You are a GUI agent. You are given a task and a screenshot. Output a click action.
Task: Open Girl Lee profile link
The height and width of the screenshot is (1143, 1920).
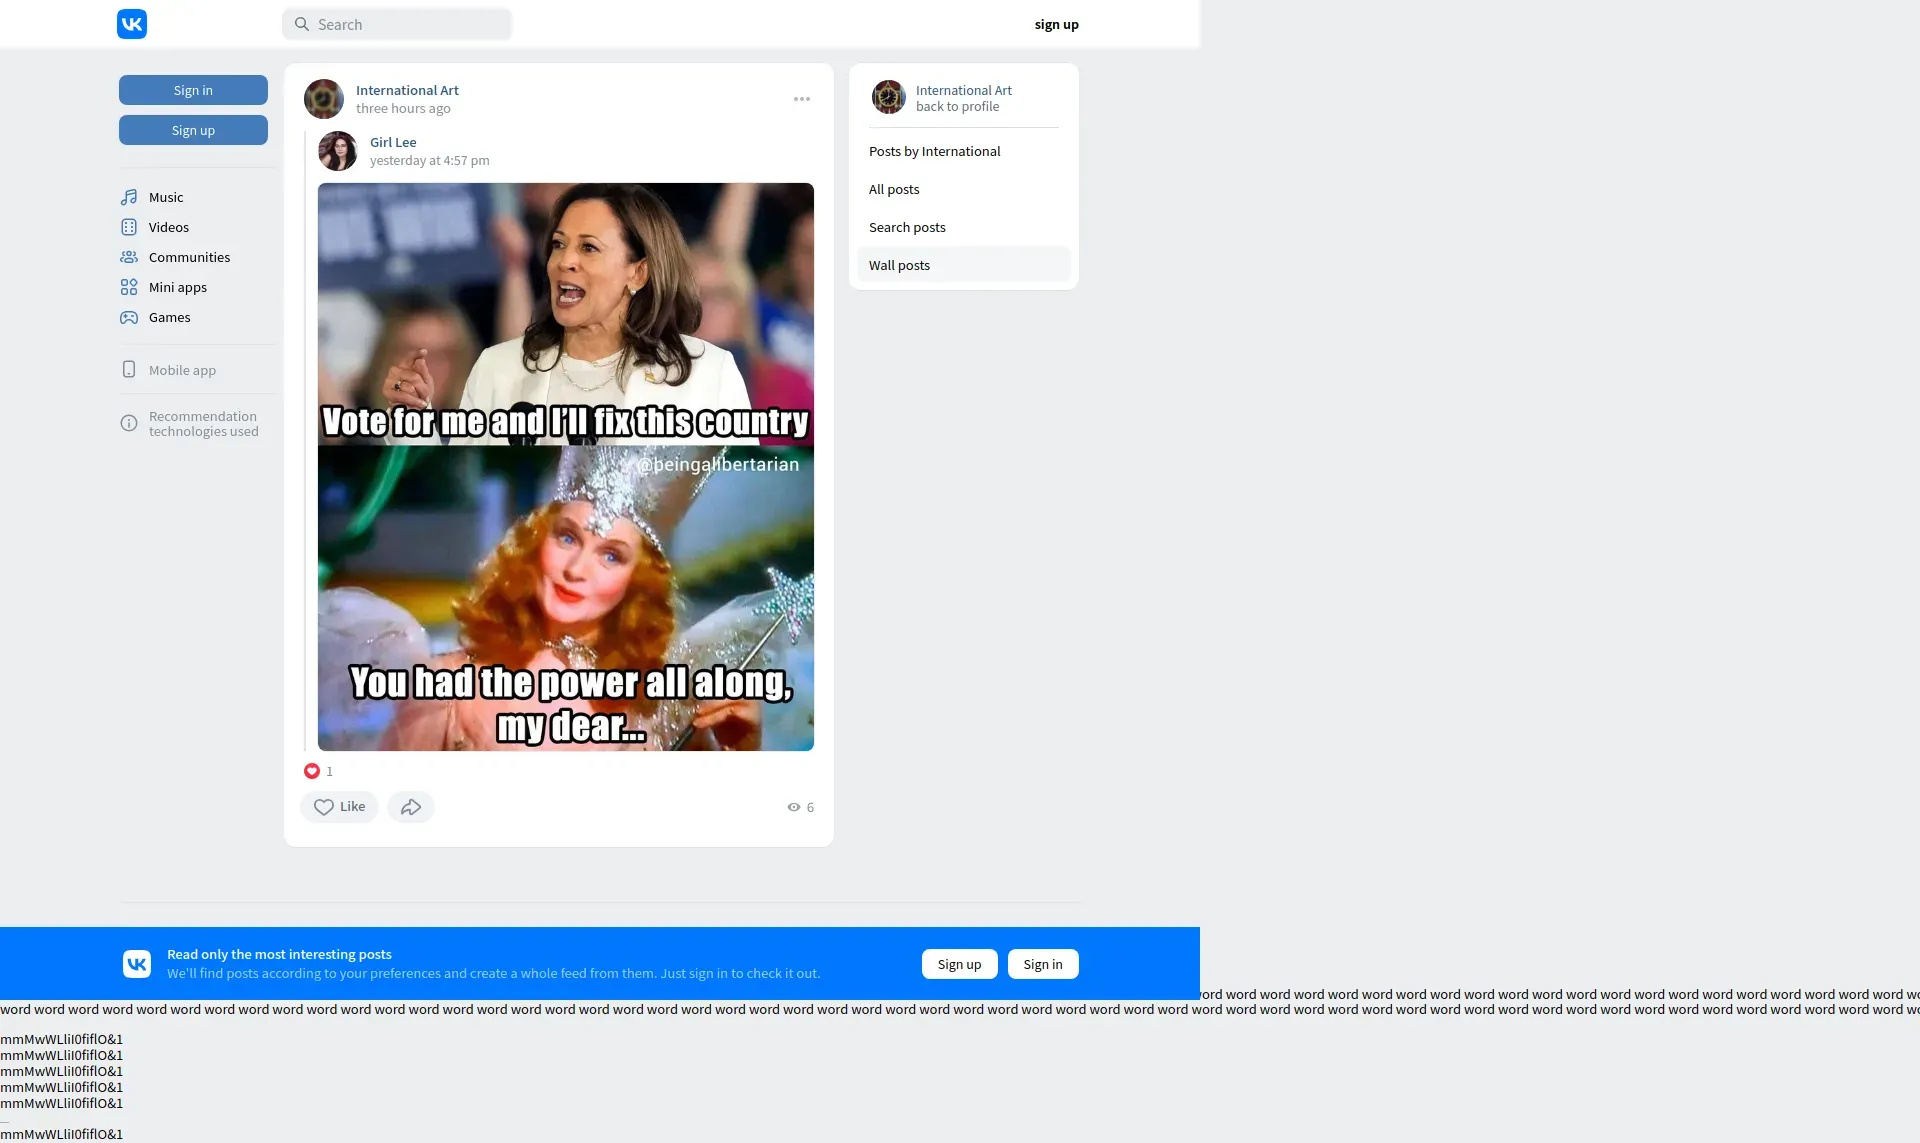tap(393, 142)
